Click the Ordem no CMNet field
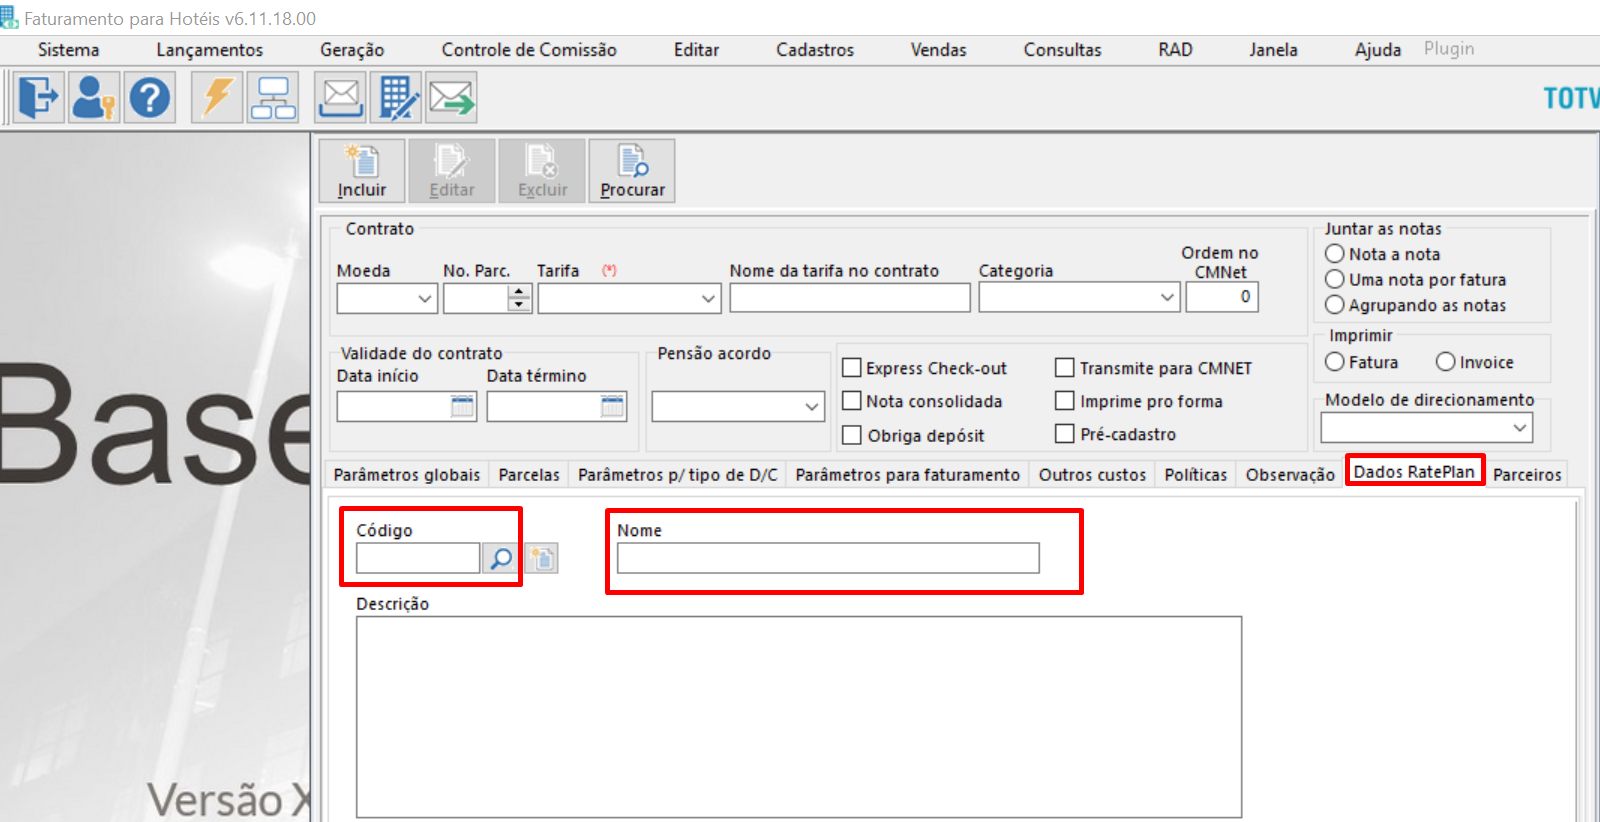Image resolution: width=1600 pixels, height=822 pixels. click(x=1222, y=297)
